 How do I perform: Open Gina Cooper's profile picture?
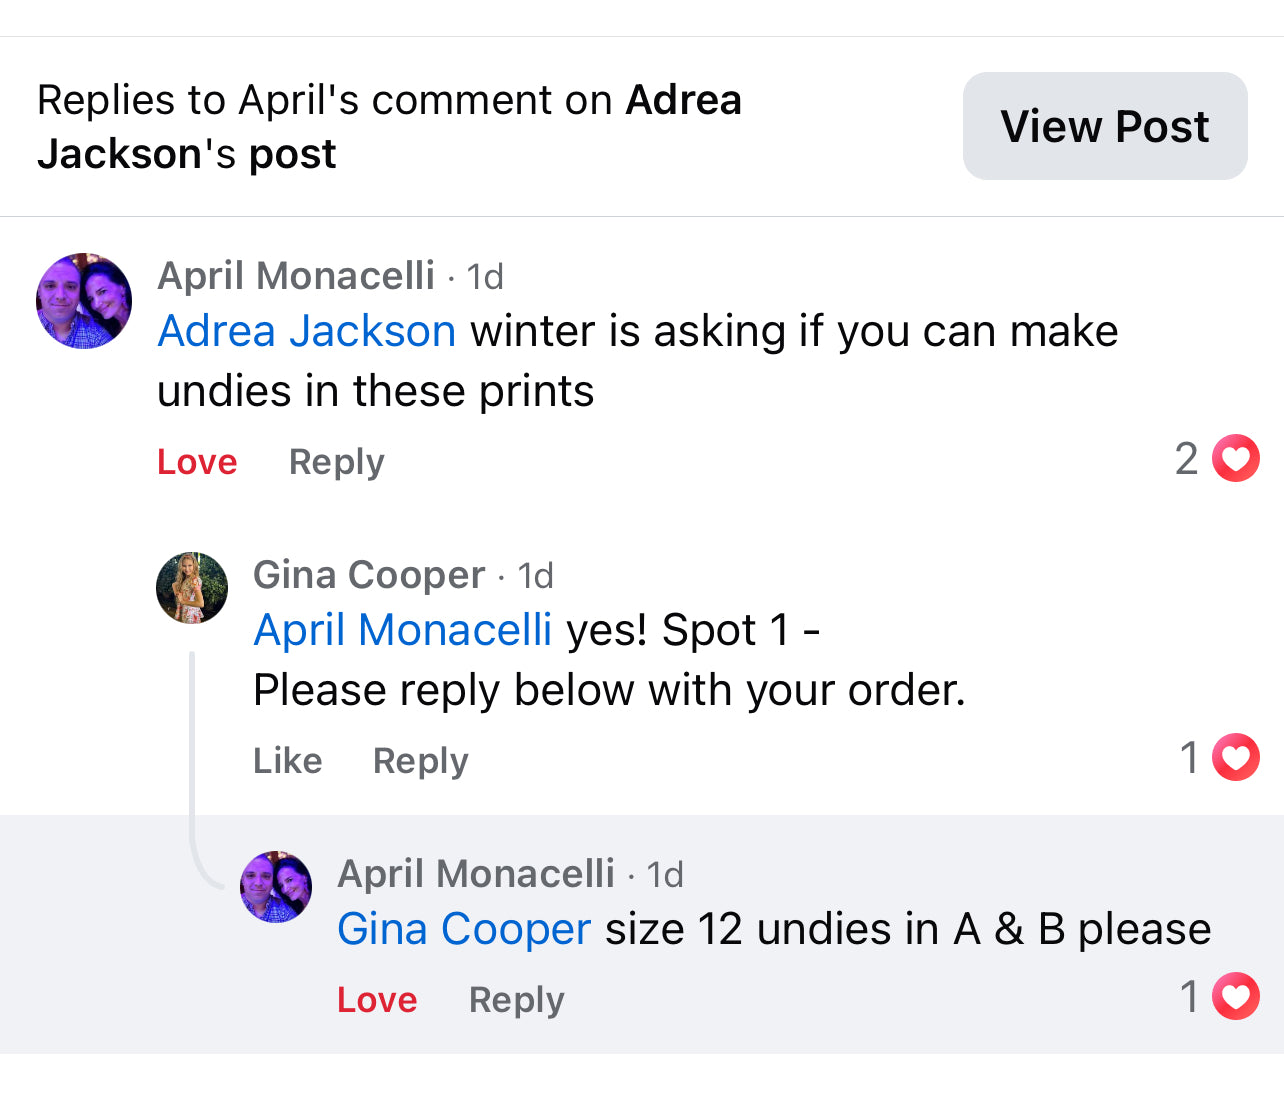[192, 588]
